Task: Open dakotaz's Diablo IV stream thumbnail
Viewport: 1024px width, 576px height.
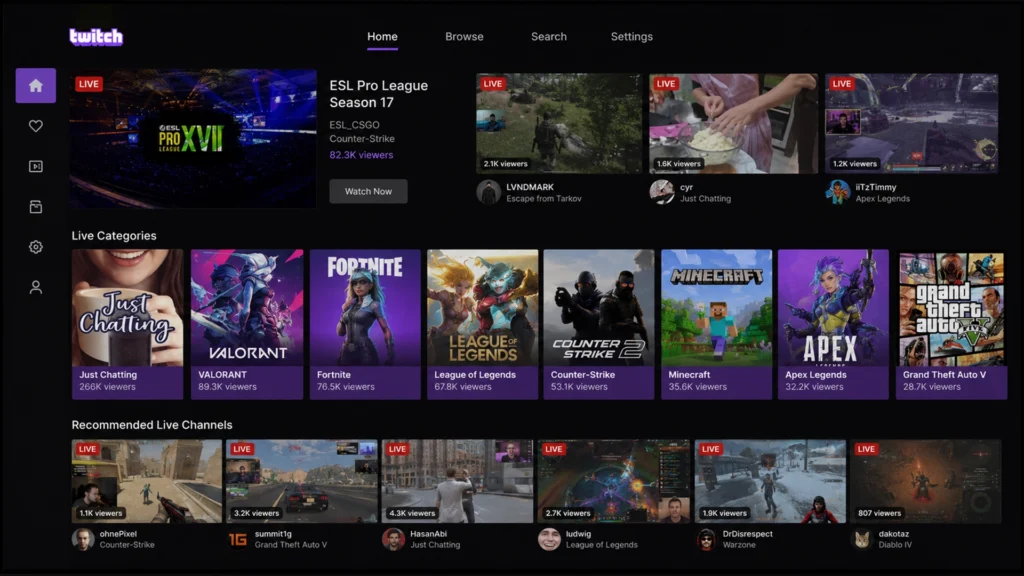Action: [926, 481]
